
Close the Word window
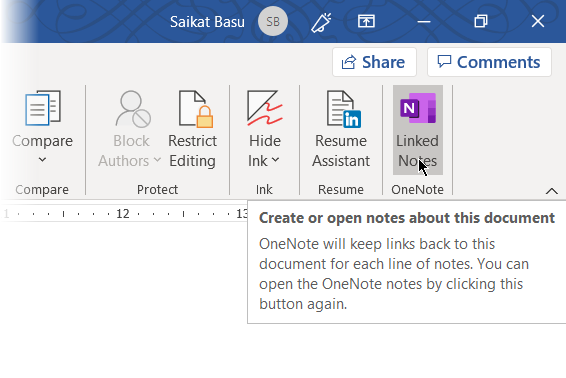538,21
